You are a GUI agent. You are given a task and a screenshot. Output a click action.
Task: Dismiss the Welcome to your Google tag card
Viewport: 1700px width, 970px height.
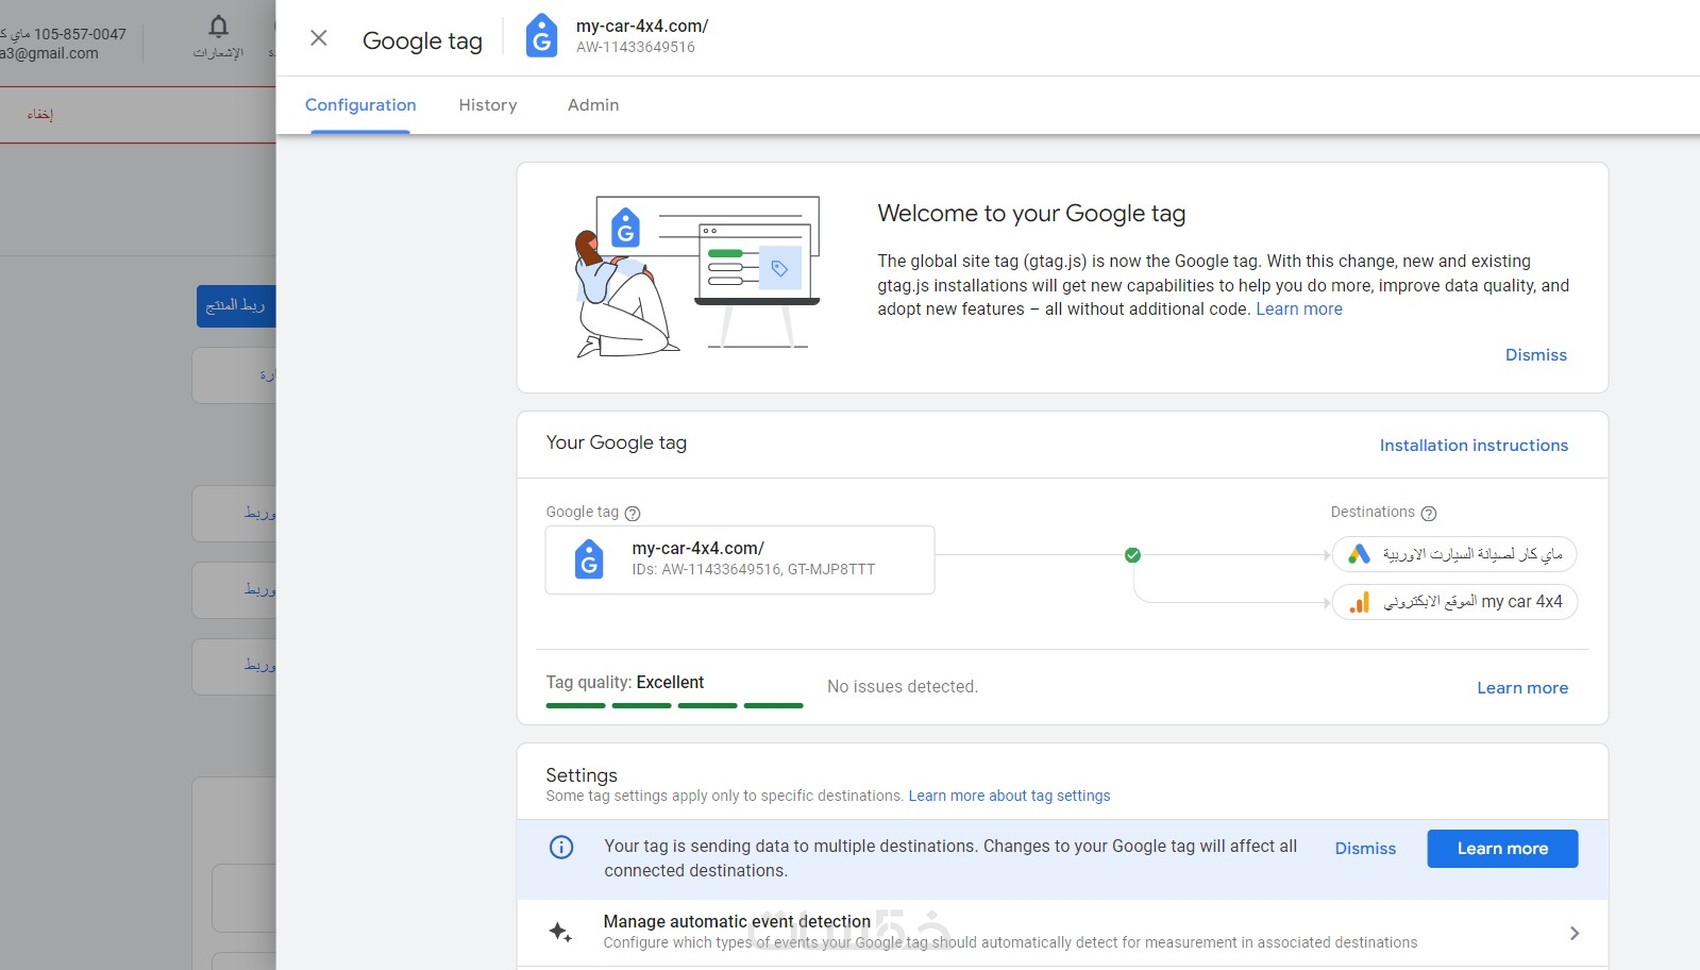(x=1535, y=355)
